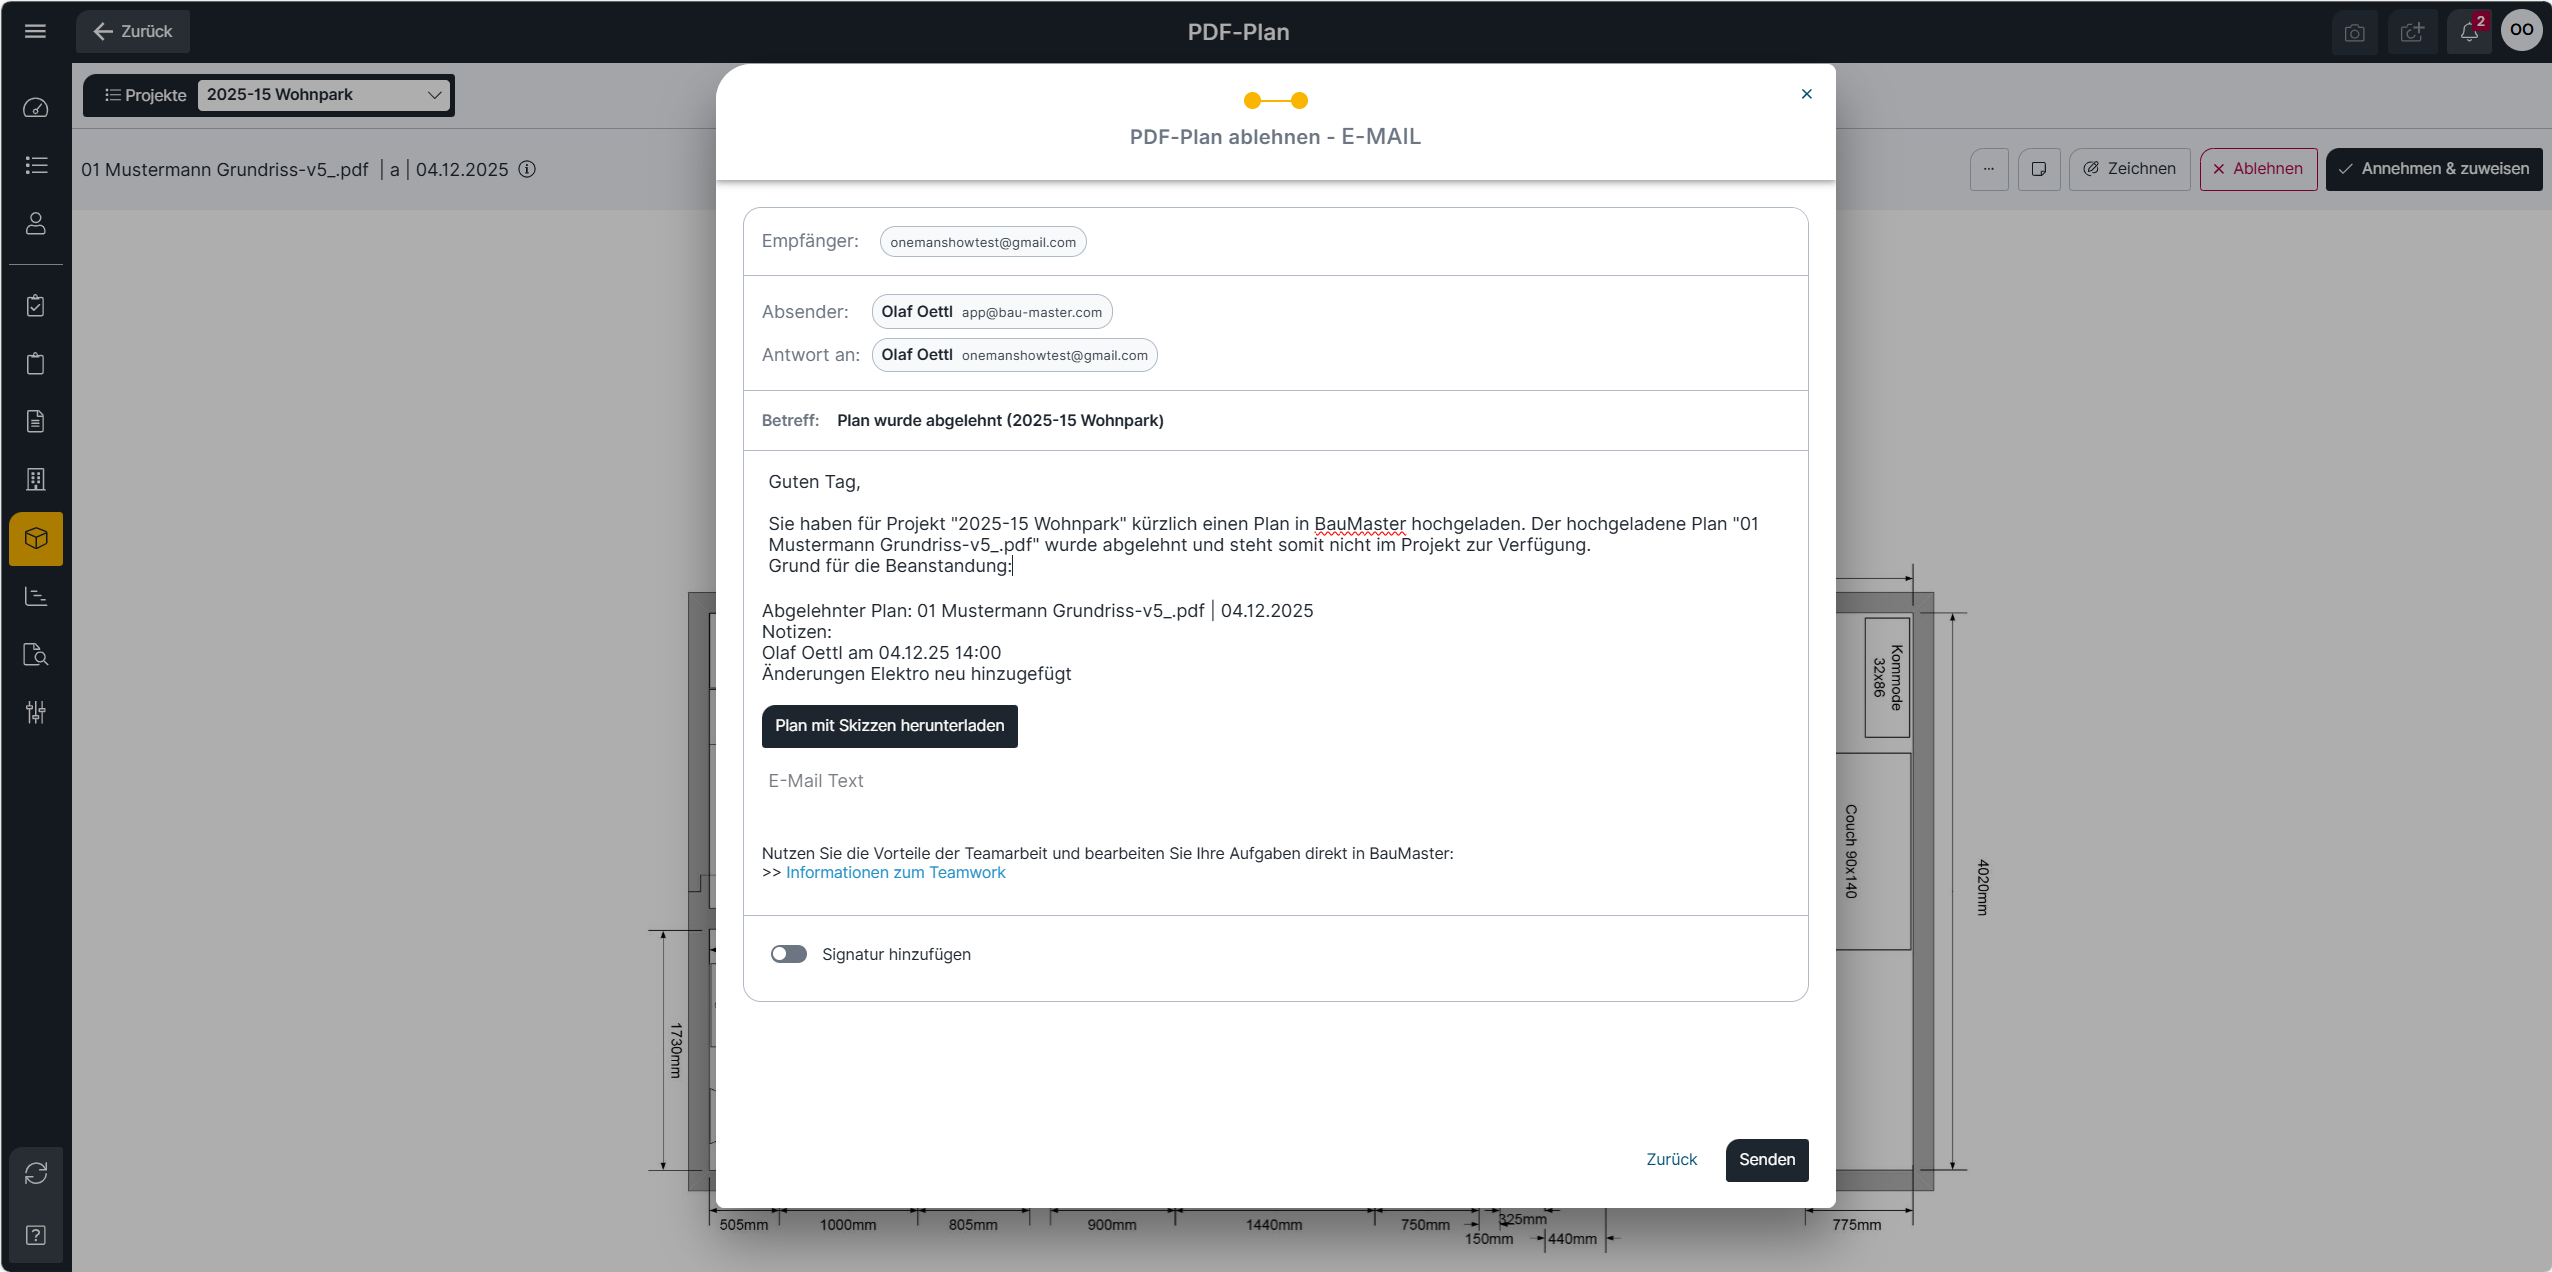Click the Senden button
Viewport: 2552px width, 1272px height.
[x=1766, y=1160]
